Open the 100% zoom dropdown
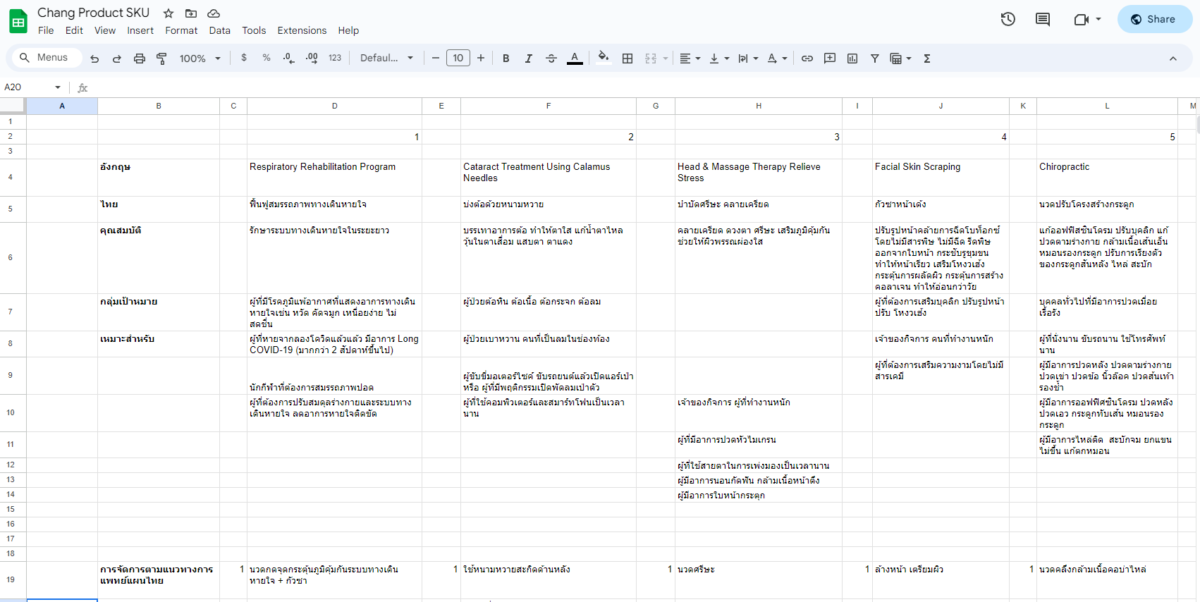 coord(199,58)
